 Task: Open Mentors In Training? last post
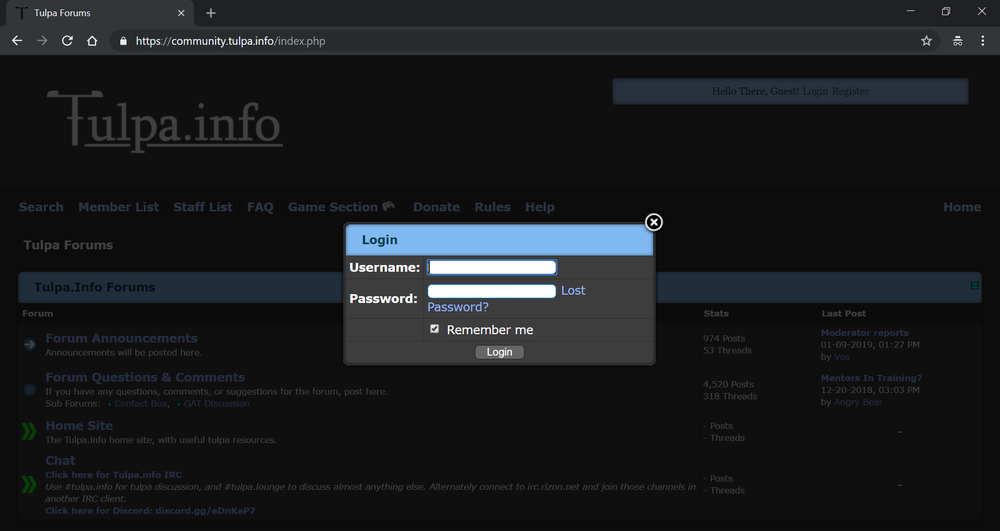click(871, 378)
